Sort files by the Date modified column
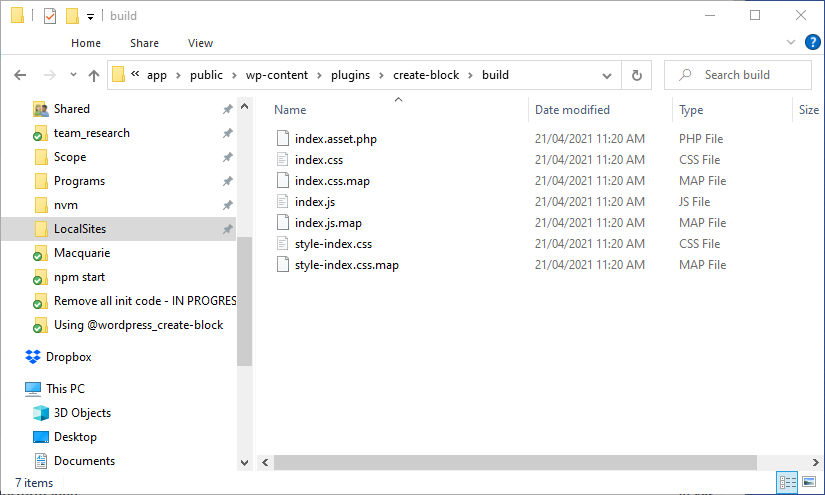 572,110
